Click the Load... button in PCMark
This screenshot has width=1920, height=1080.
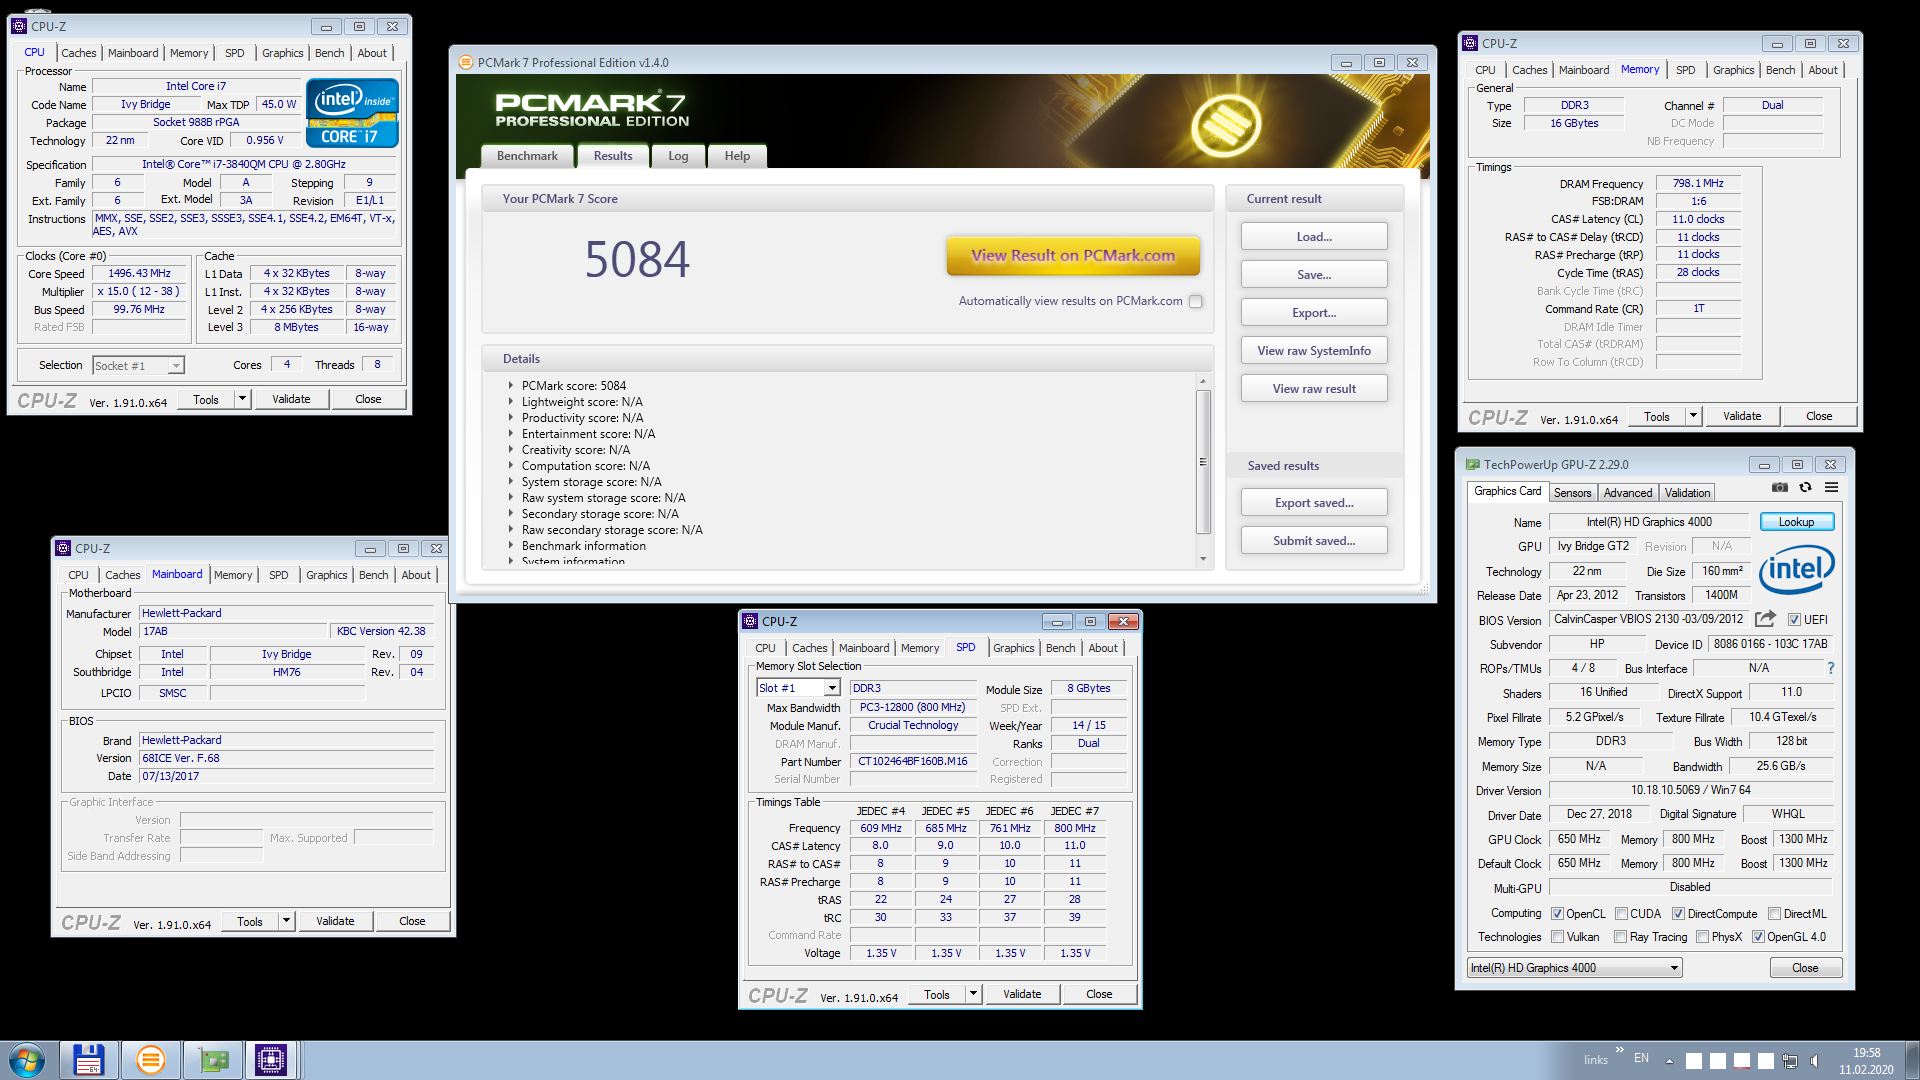(1314, 237)
